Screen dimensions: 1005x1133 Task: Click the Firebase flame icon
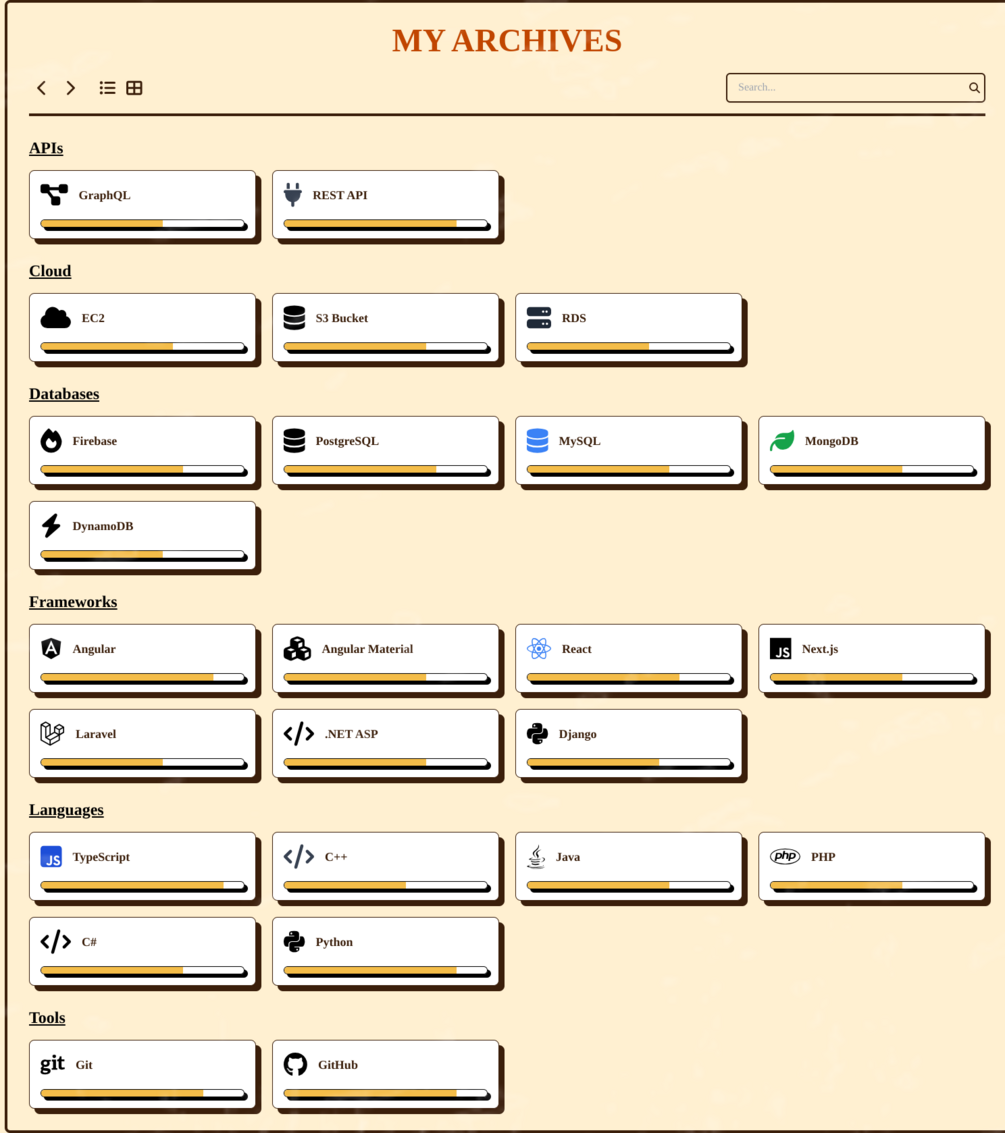tap(51, 441)
